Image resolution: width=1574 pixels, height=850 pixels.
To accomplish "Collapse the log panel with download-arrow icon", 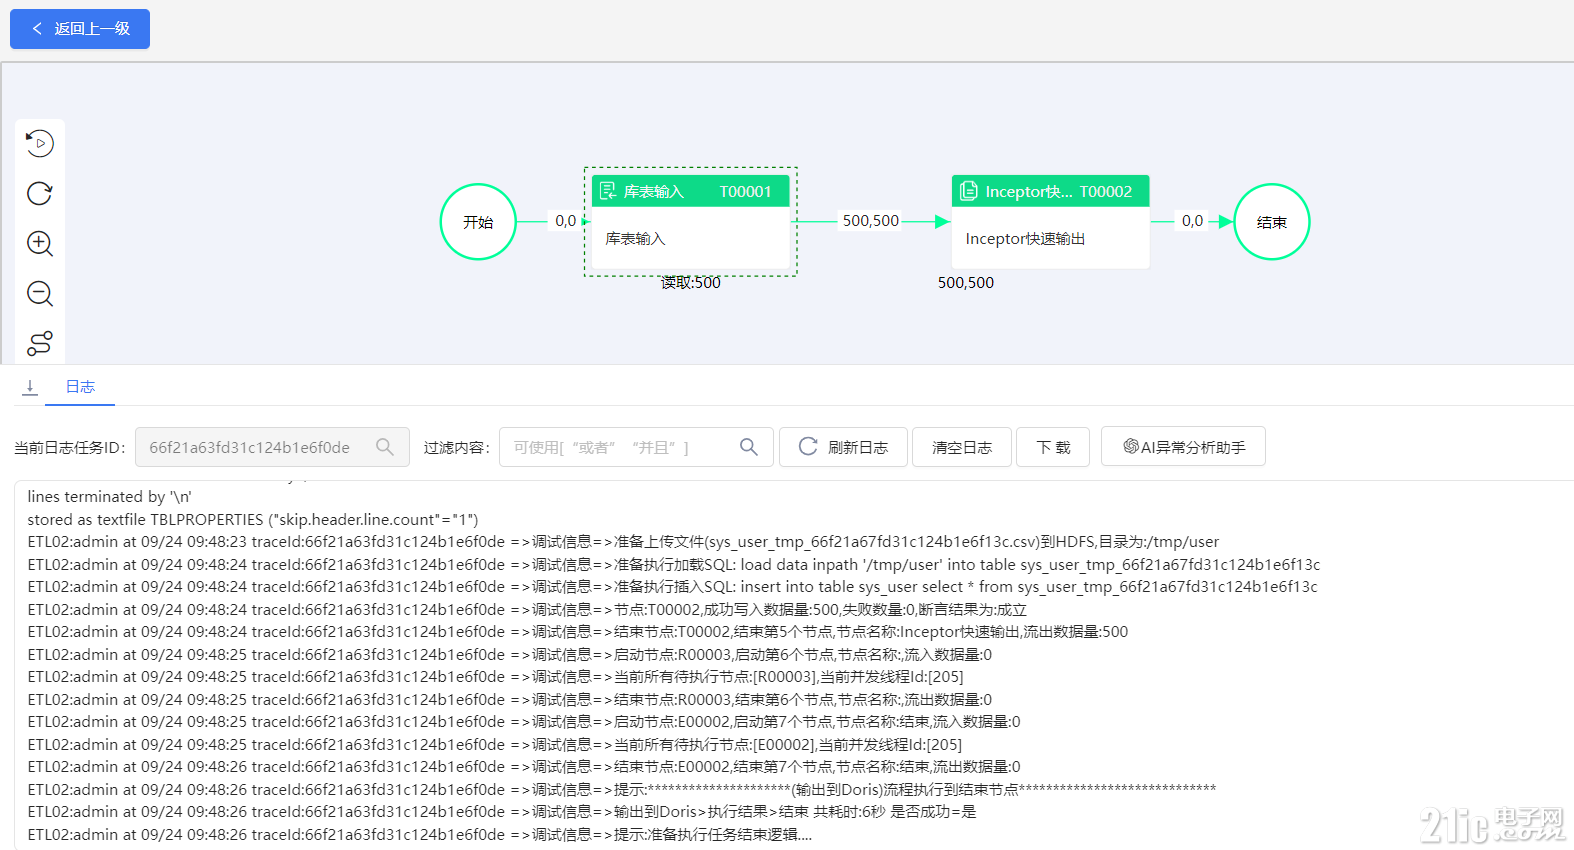I will pyautogui.click(x=30, y=387).
